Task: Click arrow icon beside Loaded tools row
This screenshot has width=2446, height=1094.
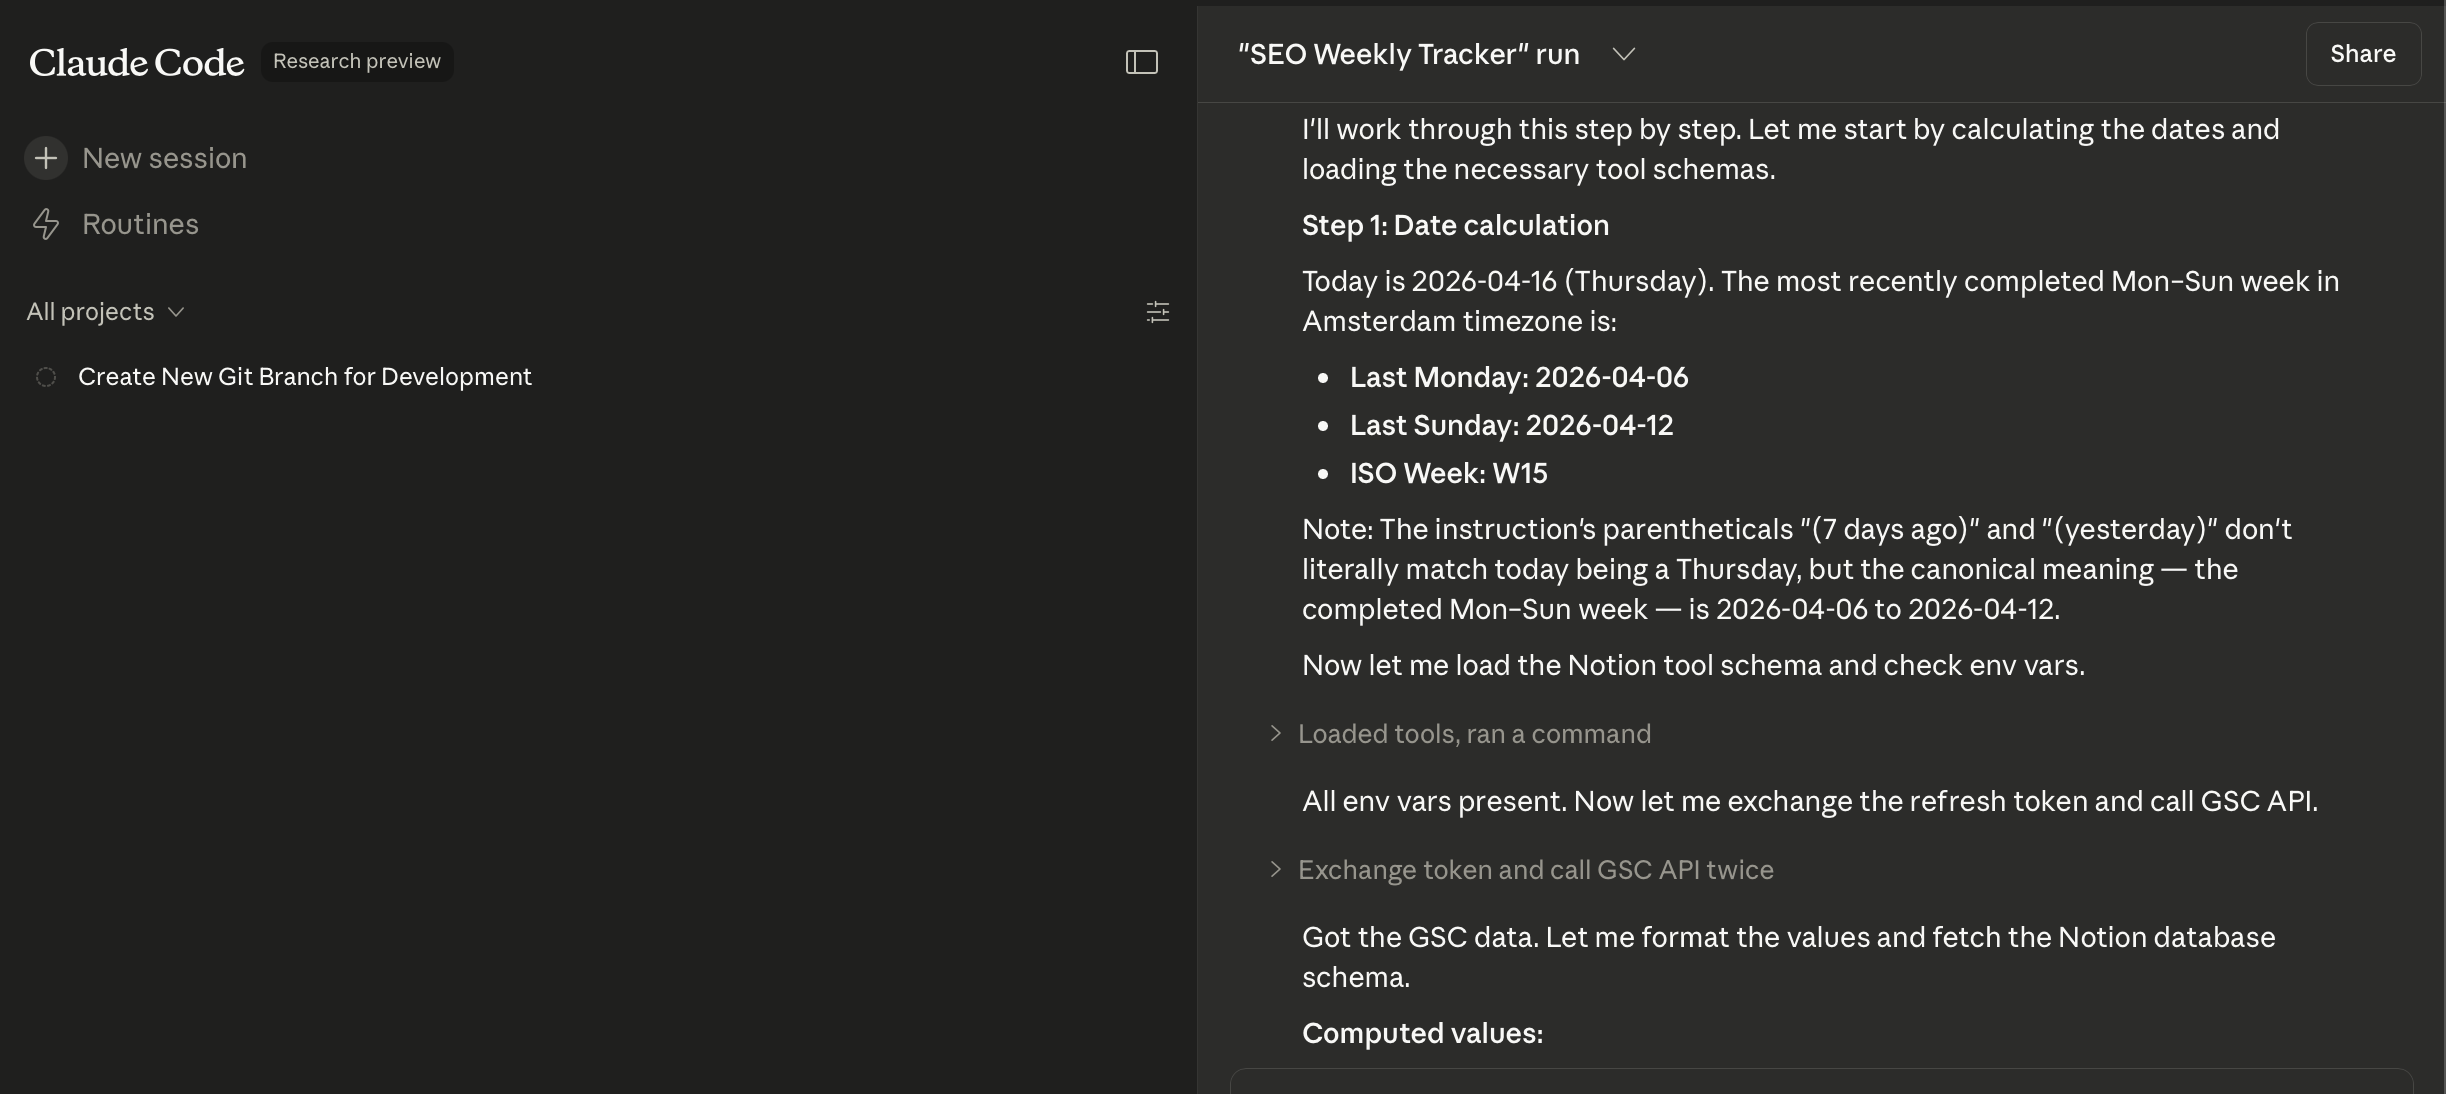Action: tap(1275, 733)
